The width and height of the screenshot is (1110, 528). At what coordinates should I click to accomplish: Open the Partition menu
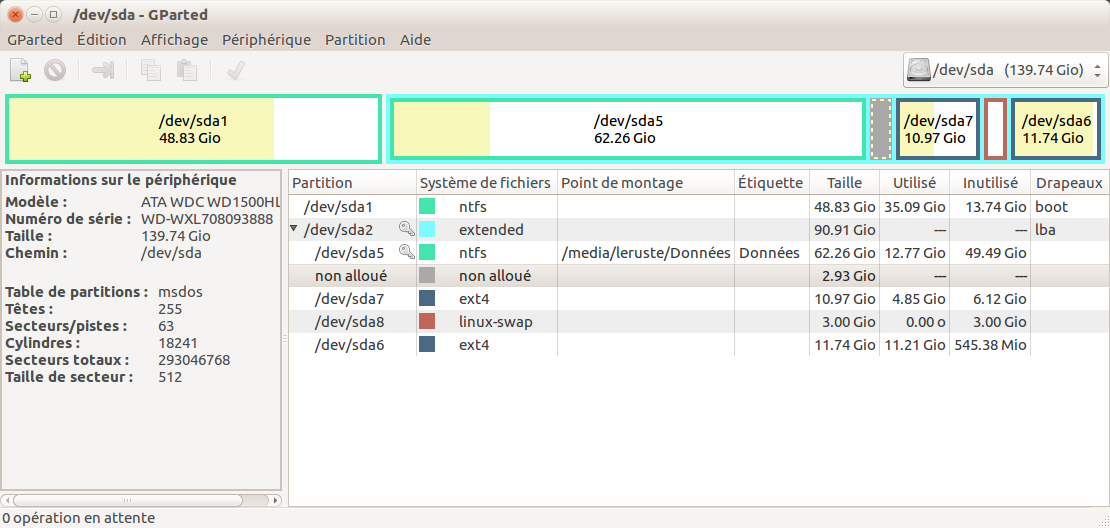pyautogui.click(x=355, y=40)
